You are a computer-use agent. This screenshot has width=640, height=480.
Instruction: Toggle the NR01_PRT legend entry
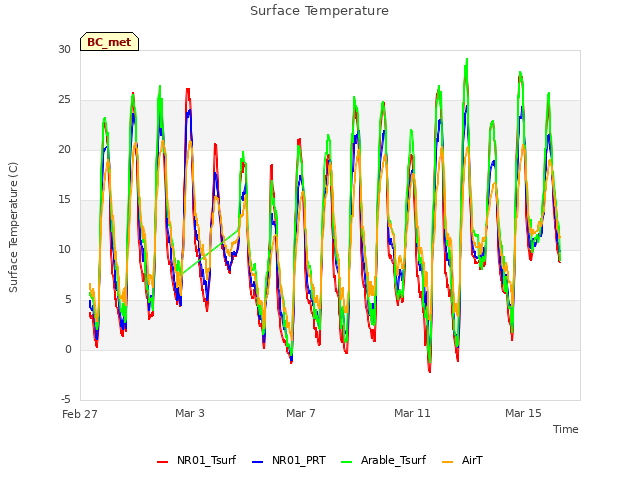tap(289, 460)
